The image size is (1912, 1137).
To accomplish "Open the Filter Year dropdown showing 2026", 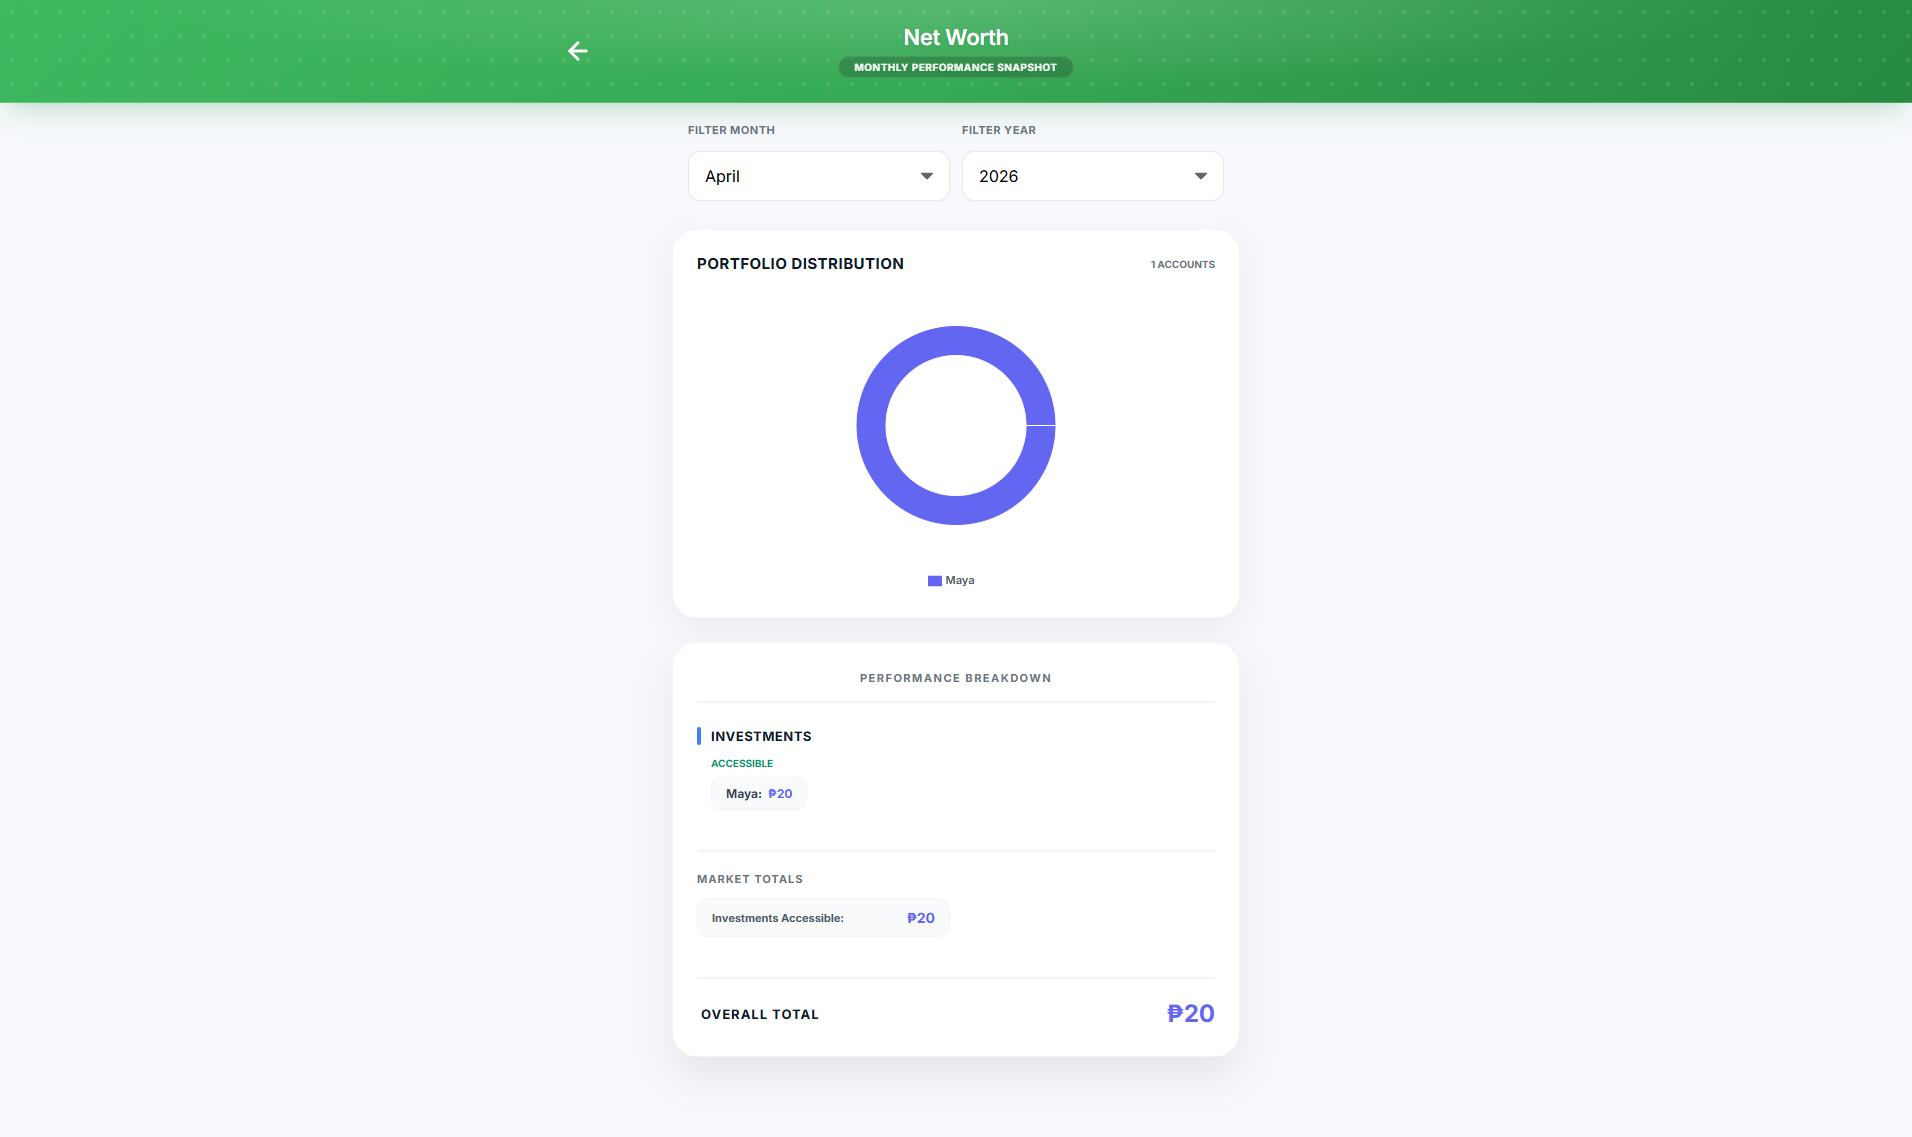I will pos(1092,176).
